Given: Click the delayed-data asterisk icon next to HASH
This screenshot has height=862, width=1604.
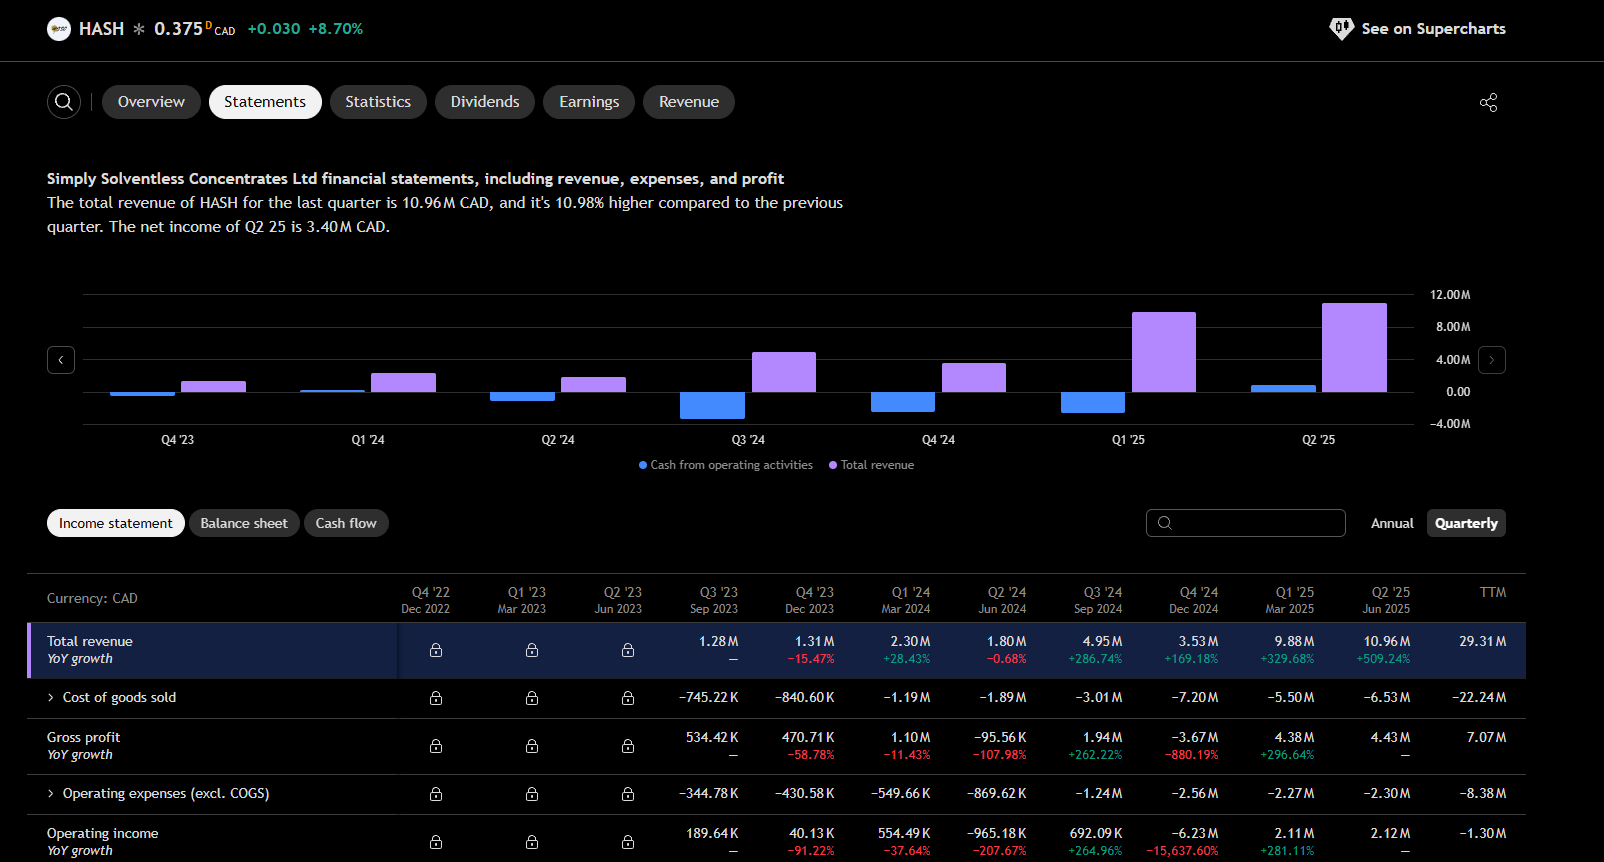Looking at the screenshot, I should coord(139,29).
